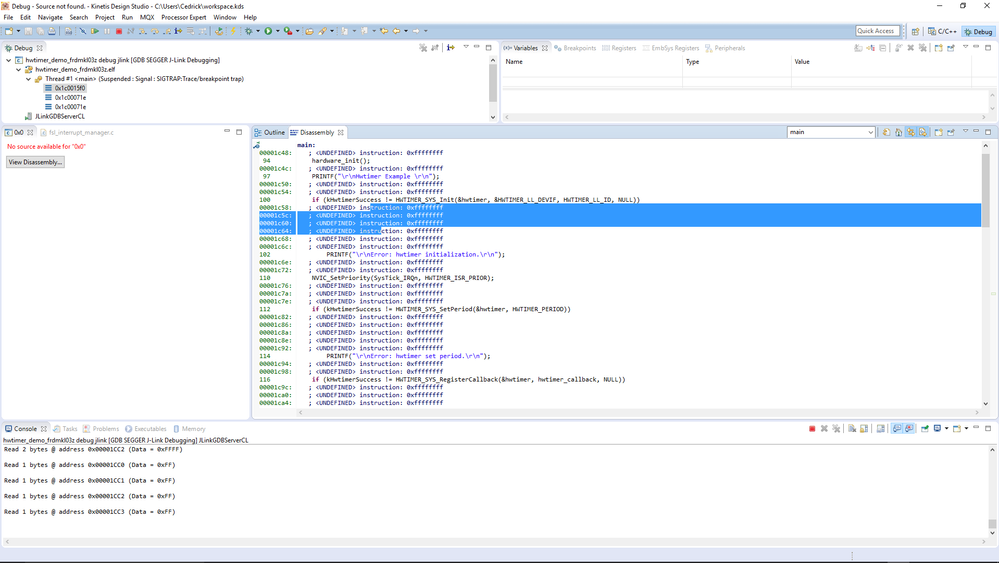Switch to the fsl_interrupt_manager.c editor tab
999x563 pixels.
point(81,132)
